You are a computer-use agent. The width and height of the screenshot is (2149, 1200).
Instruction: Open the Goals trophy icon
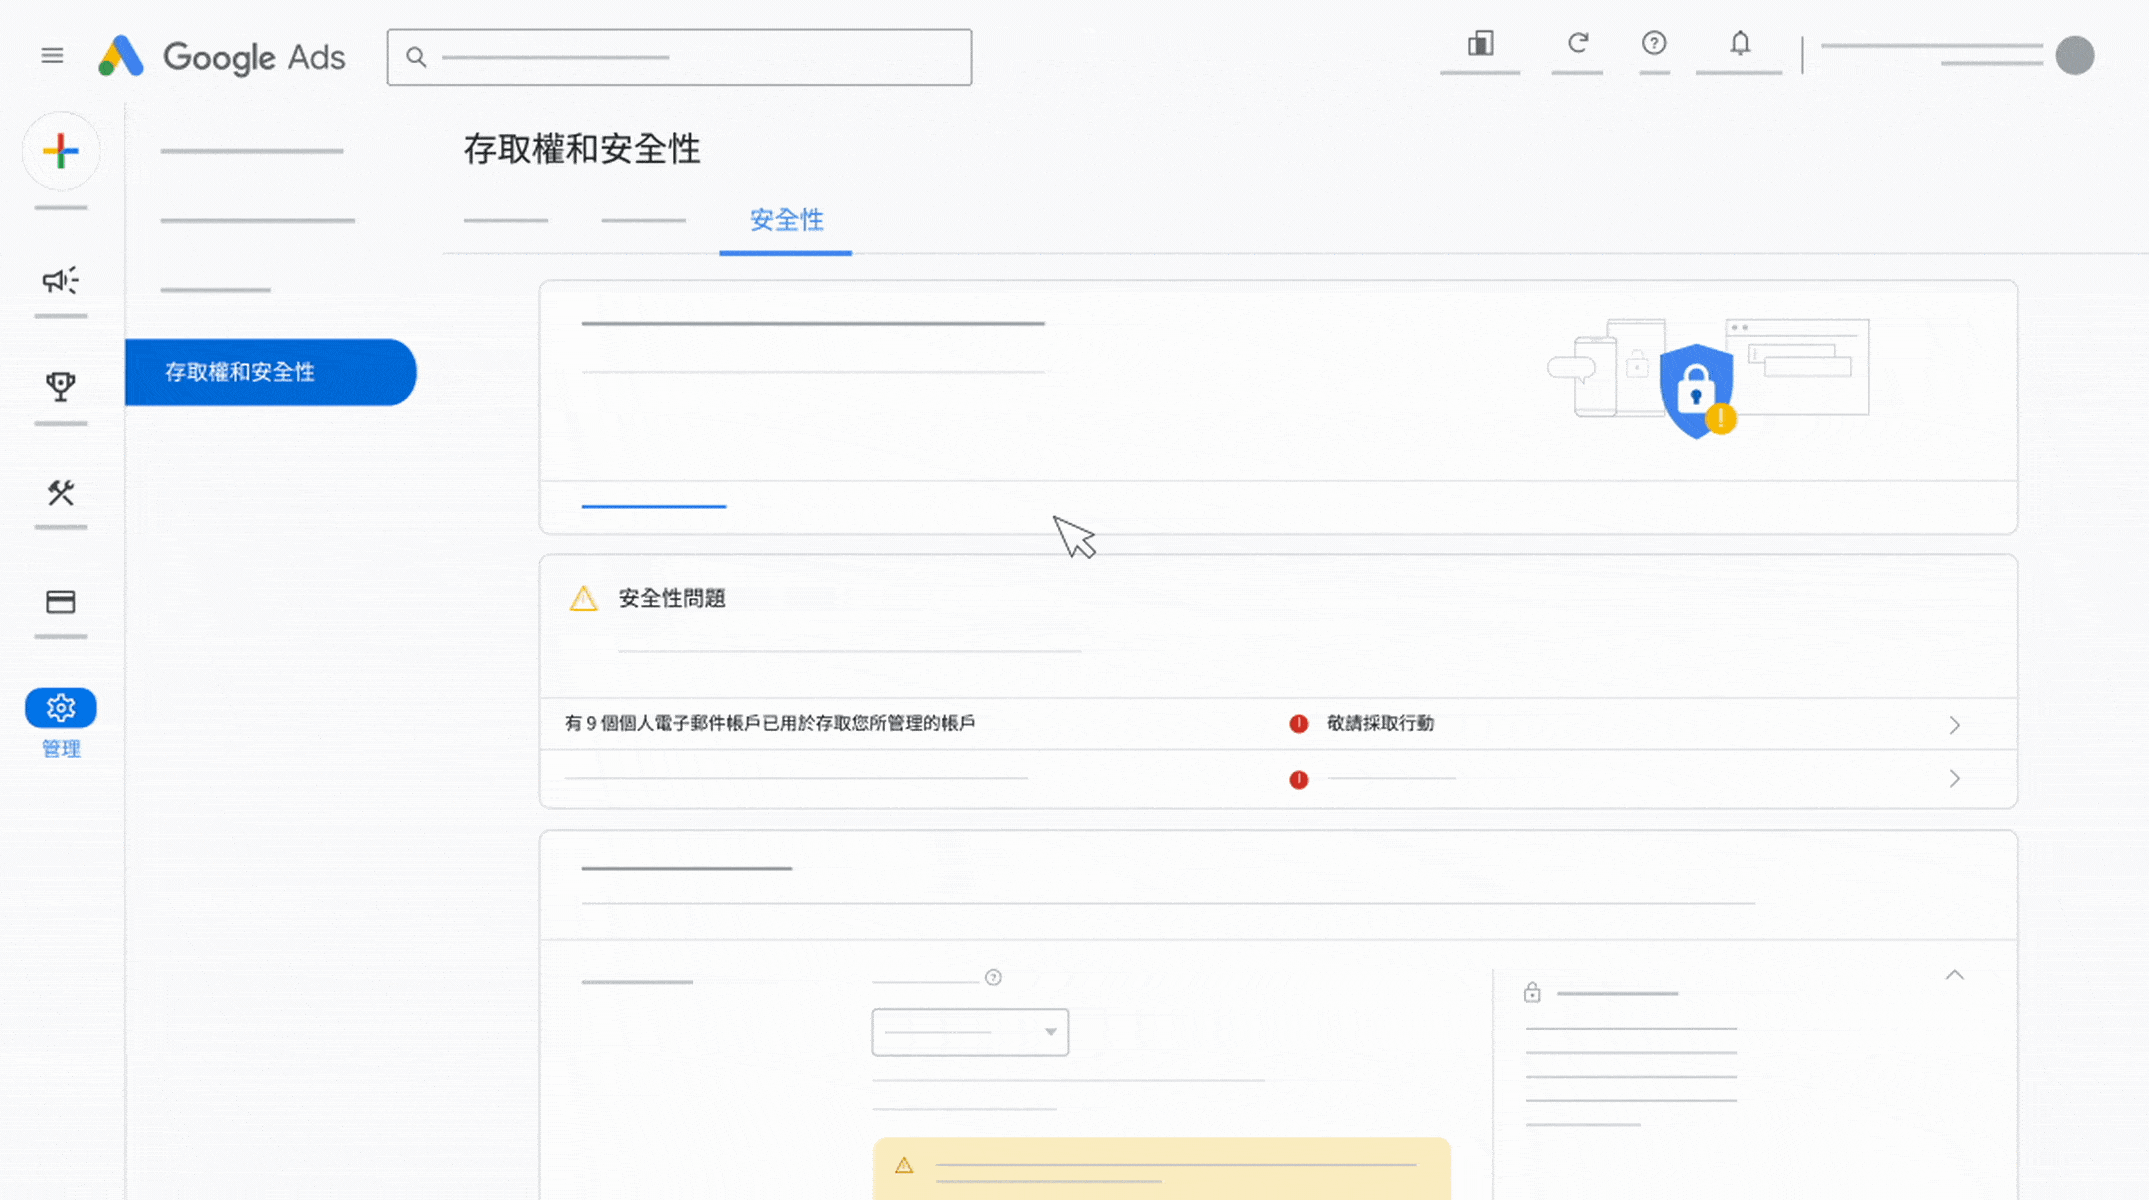tap(60, 386)
